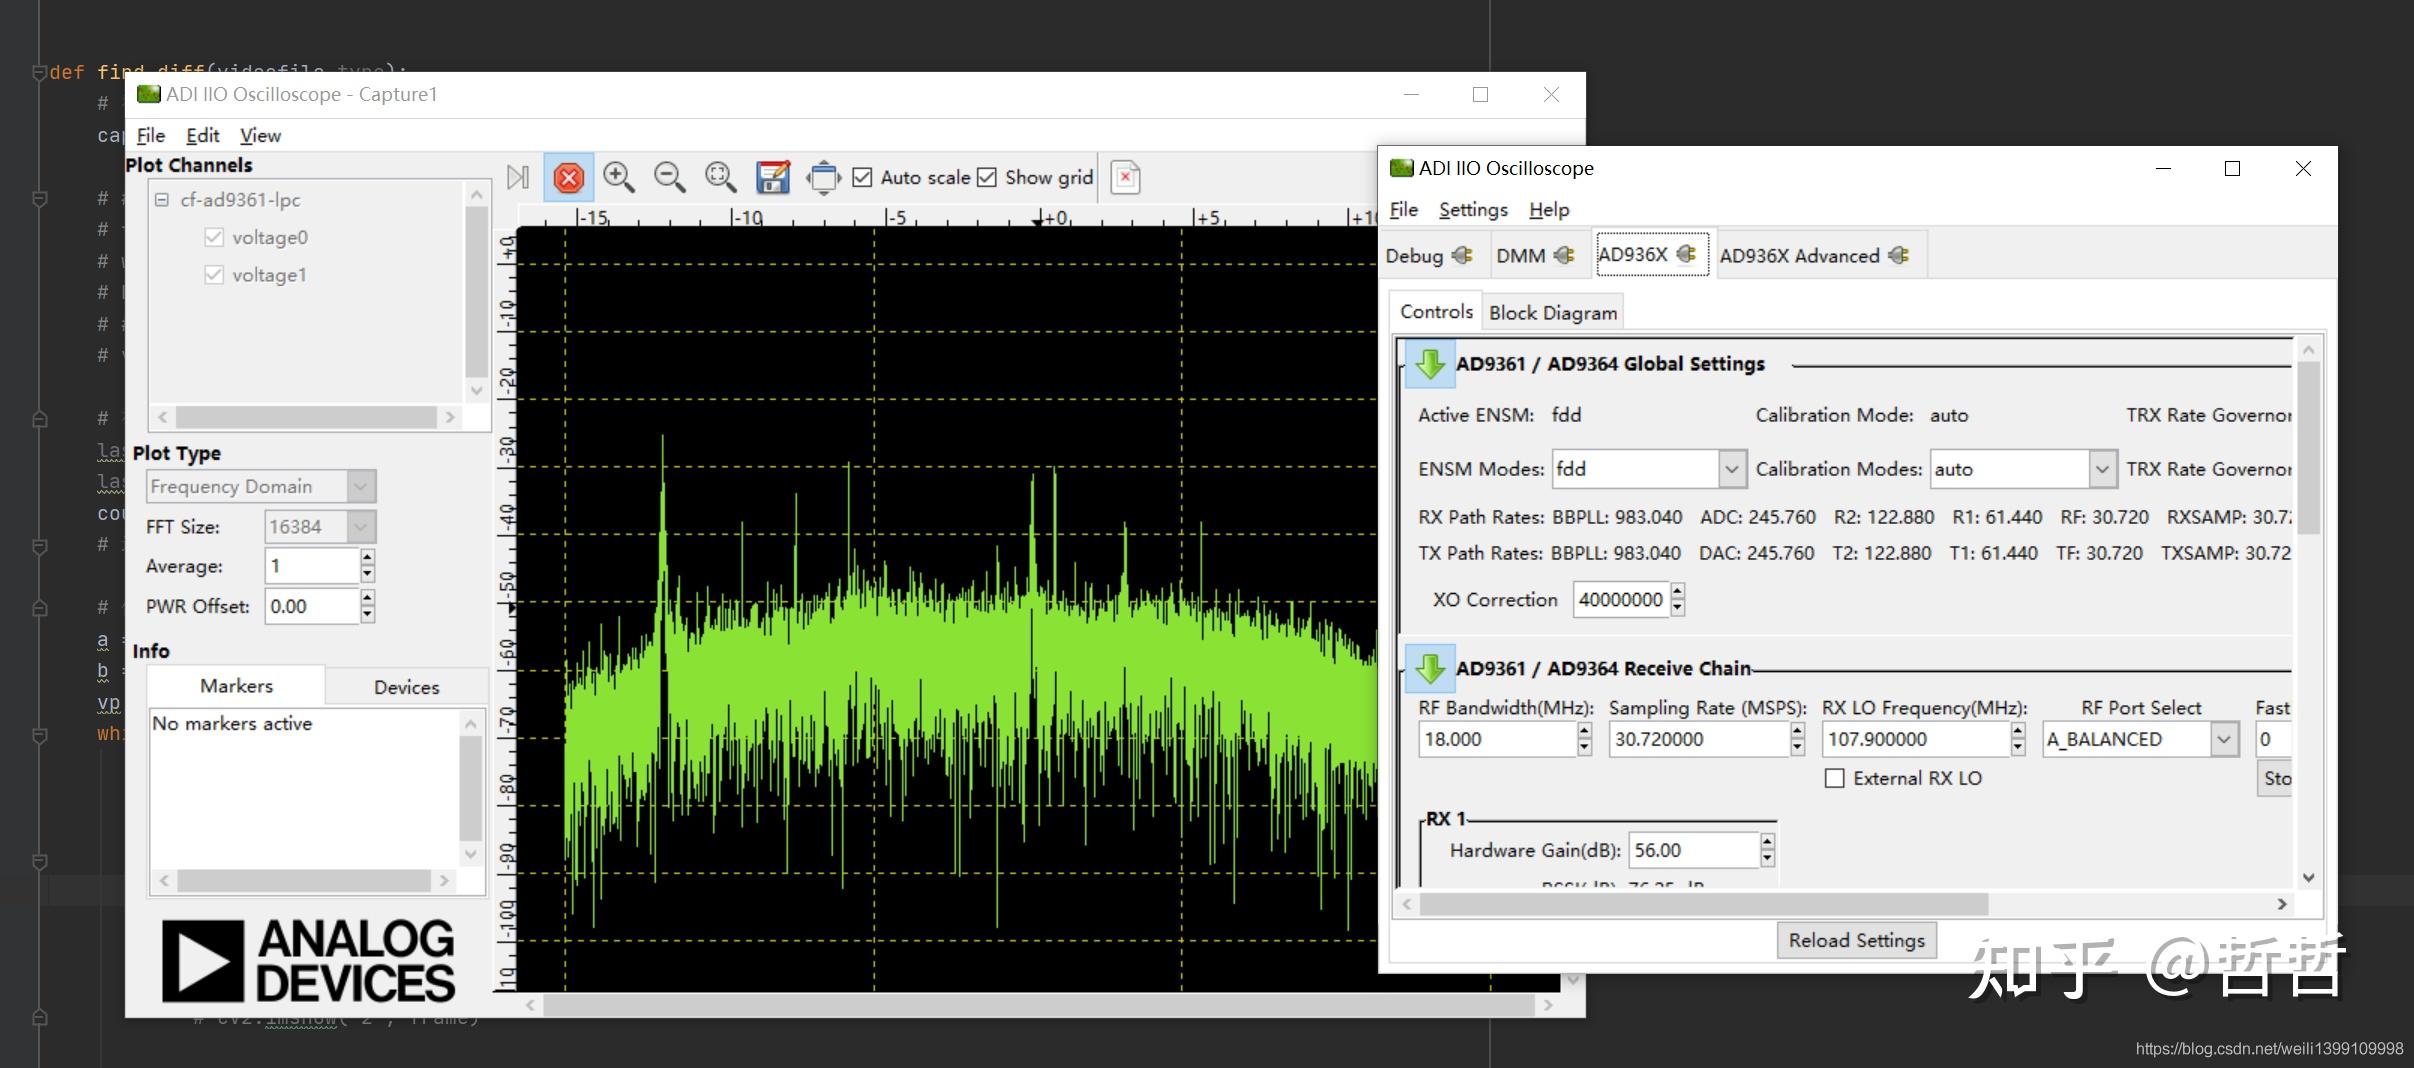Click the zoom out magnifier icon
This screenshot has height=1068, width=2414.
(x=669, y=178)
